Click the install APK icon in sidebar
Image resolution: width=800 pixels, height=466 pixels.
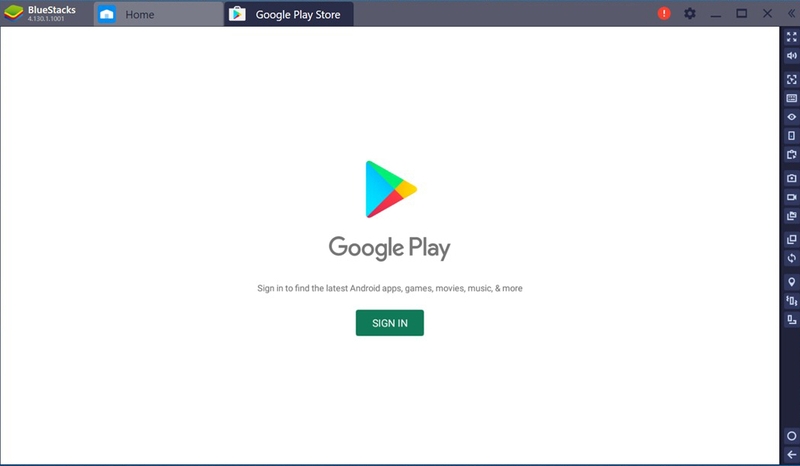tap(791, 154)
